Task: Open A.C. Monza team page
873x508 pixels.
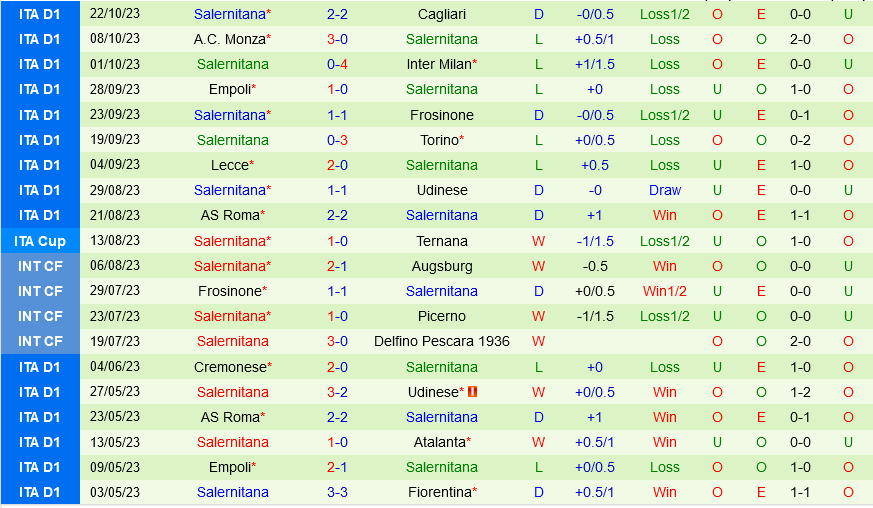Action: coord(230,39)
